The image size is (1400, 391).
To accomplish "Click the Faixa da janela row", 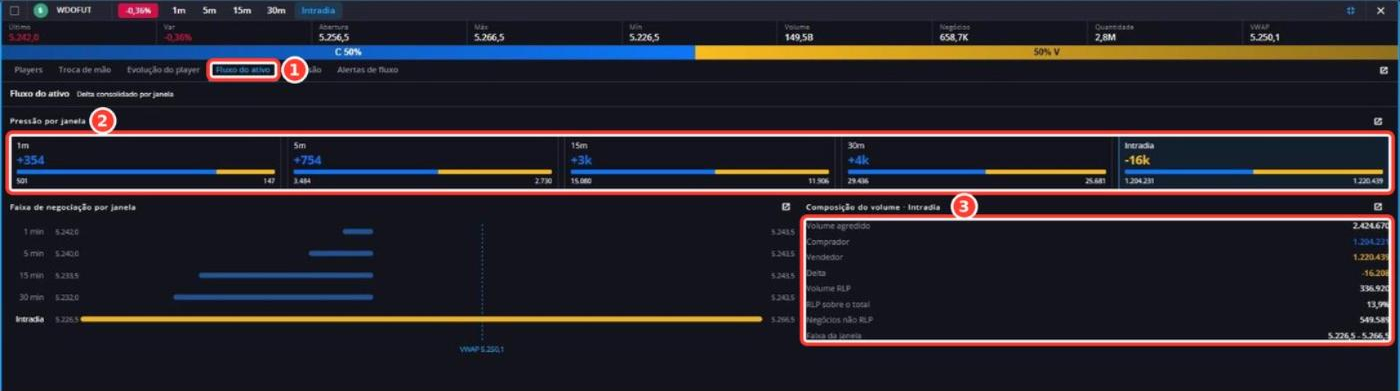I will 1098,335.
